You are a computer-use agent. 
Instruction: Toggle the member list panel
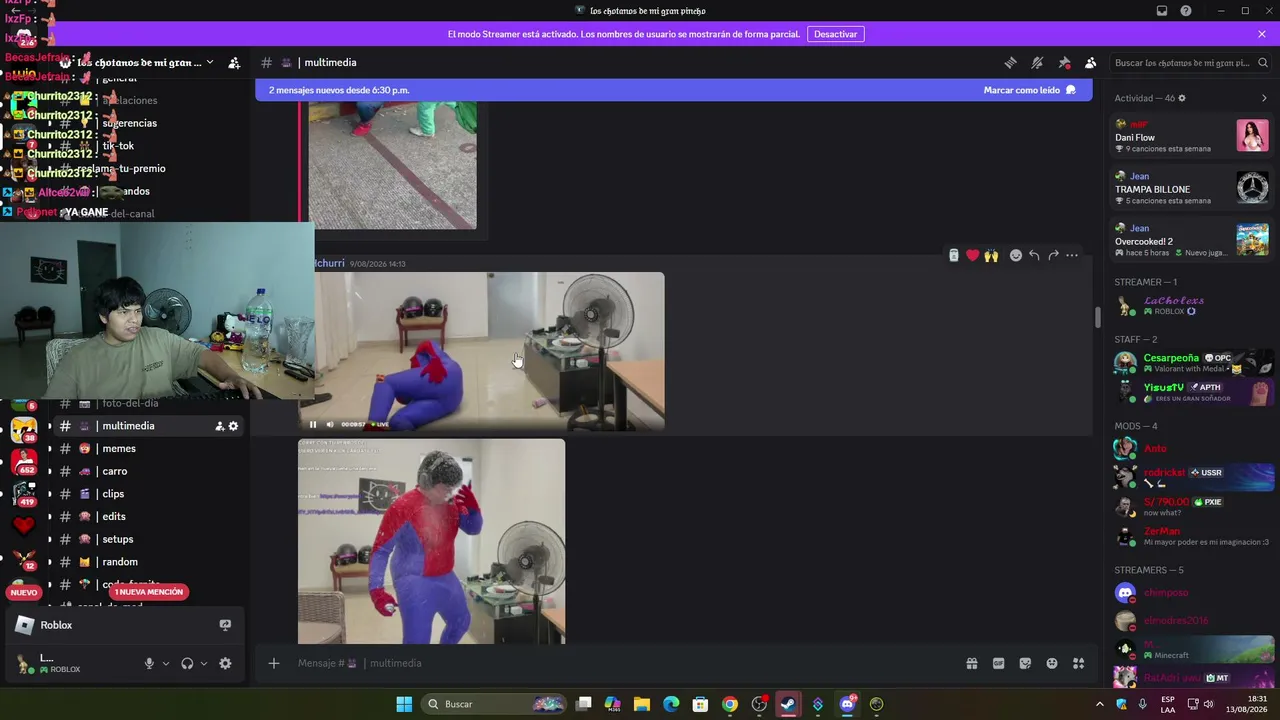(x=1091, y=62)
